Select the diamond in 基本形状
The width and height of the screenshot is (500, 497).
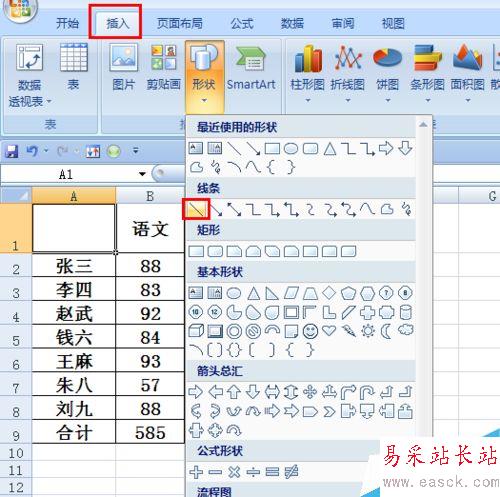pos(329,293)
